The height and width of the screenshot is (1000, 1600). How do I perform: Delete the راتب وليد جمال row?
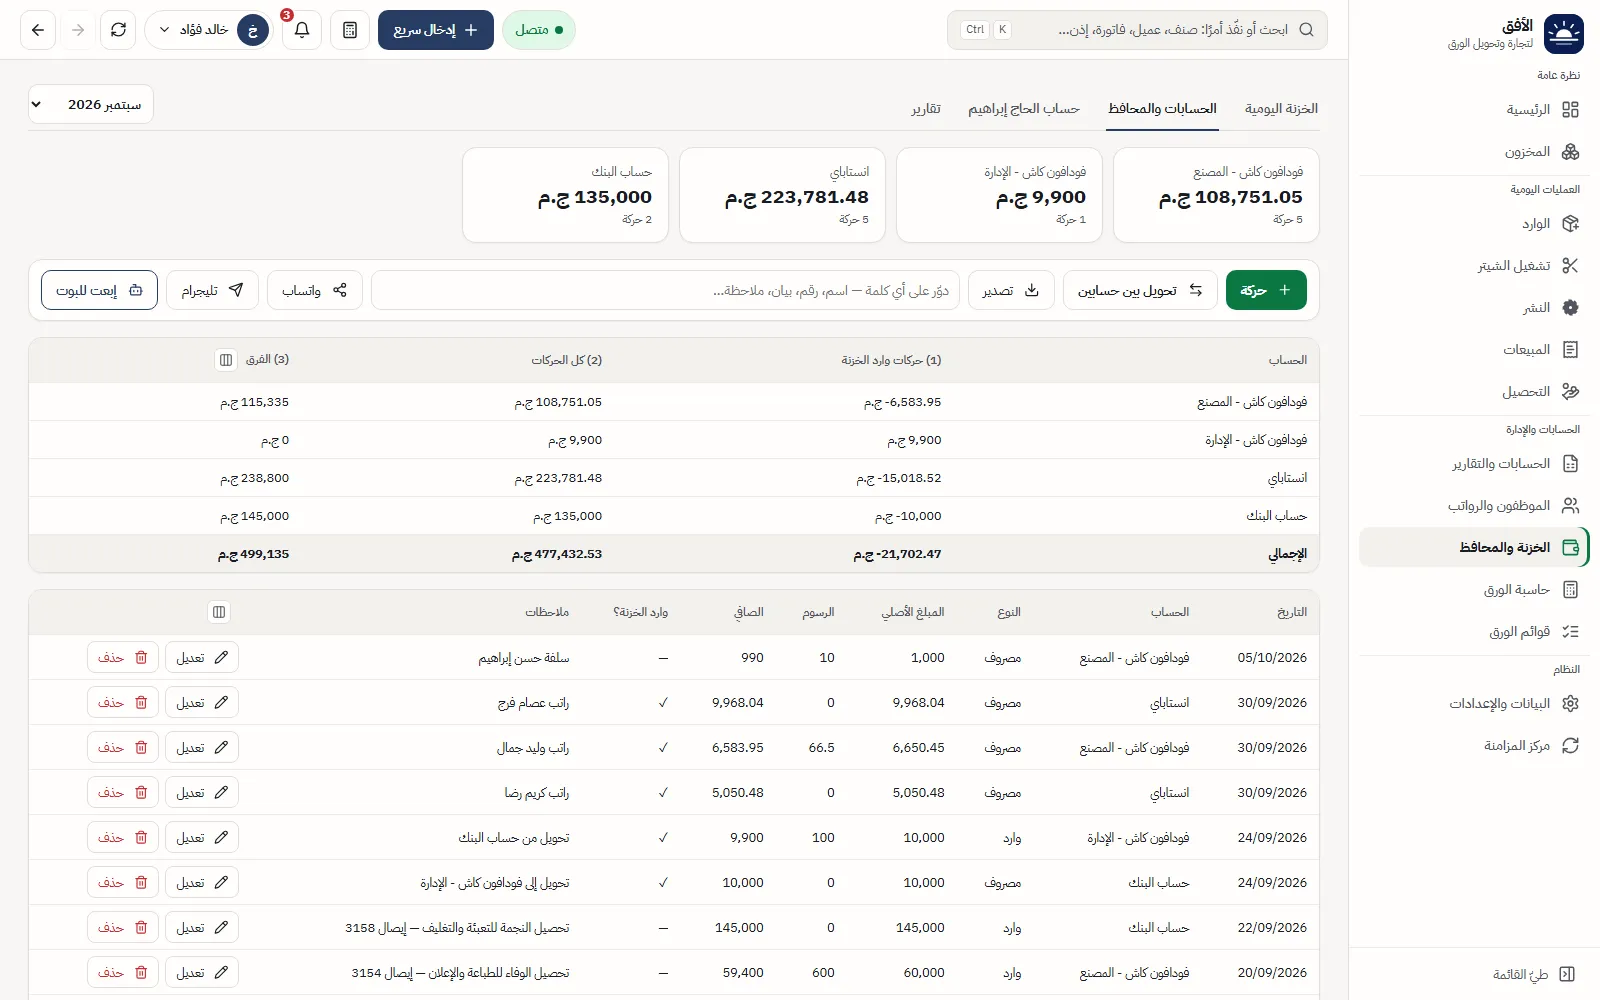click(123, 747)
